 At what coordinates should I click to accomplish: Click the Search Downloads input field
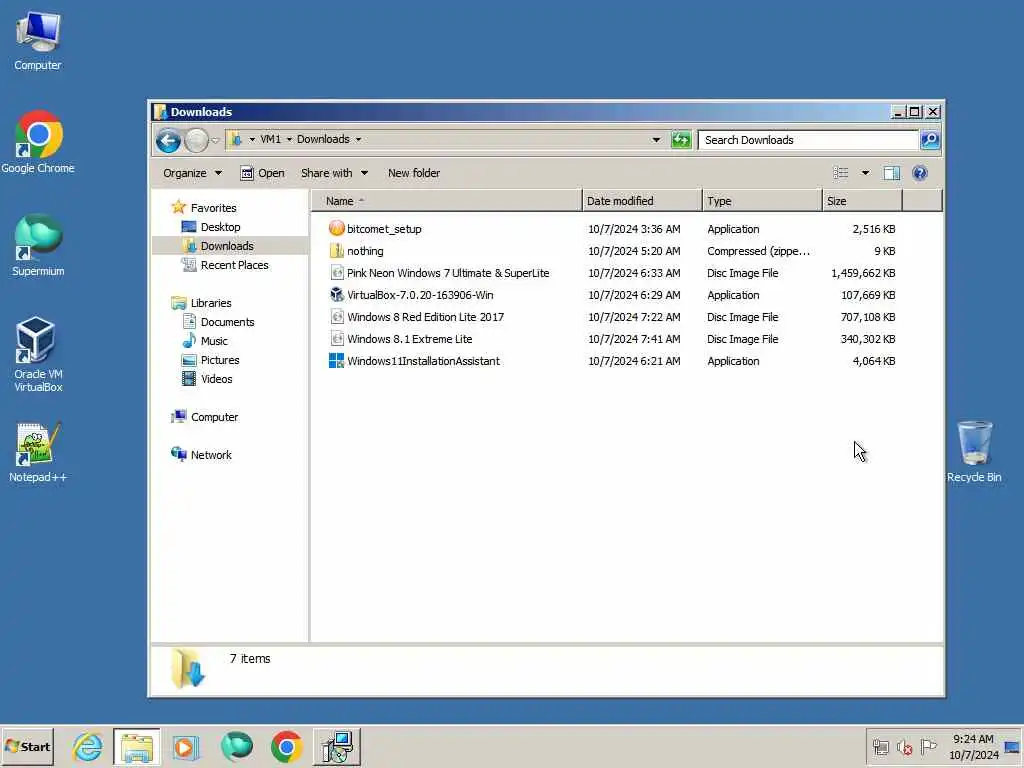808,140
